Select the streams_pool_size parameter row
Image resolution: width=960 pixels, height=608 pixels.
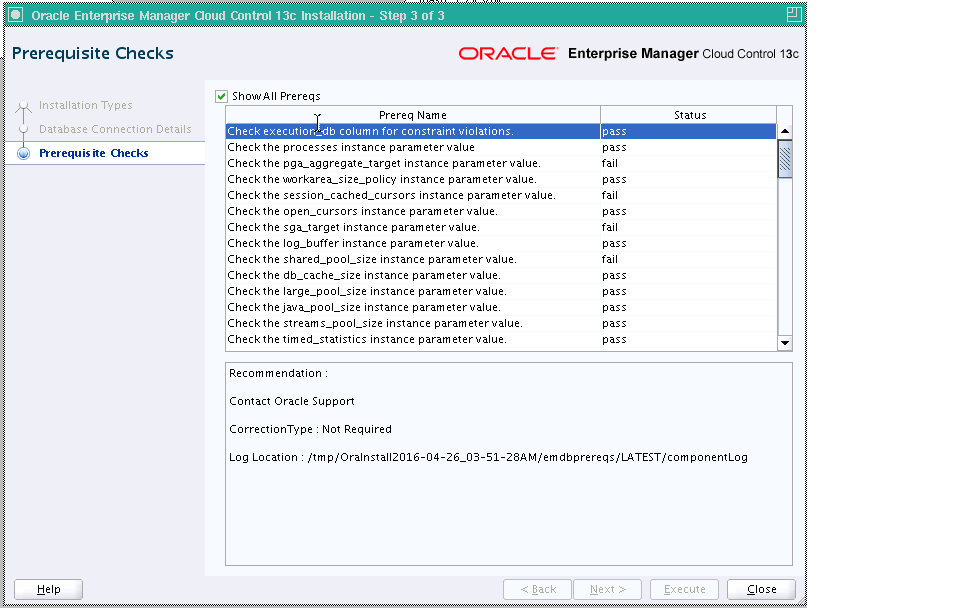coord(501,323)
